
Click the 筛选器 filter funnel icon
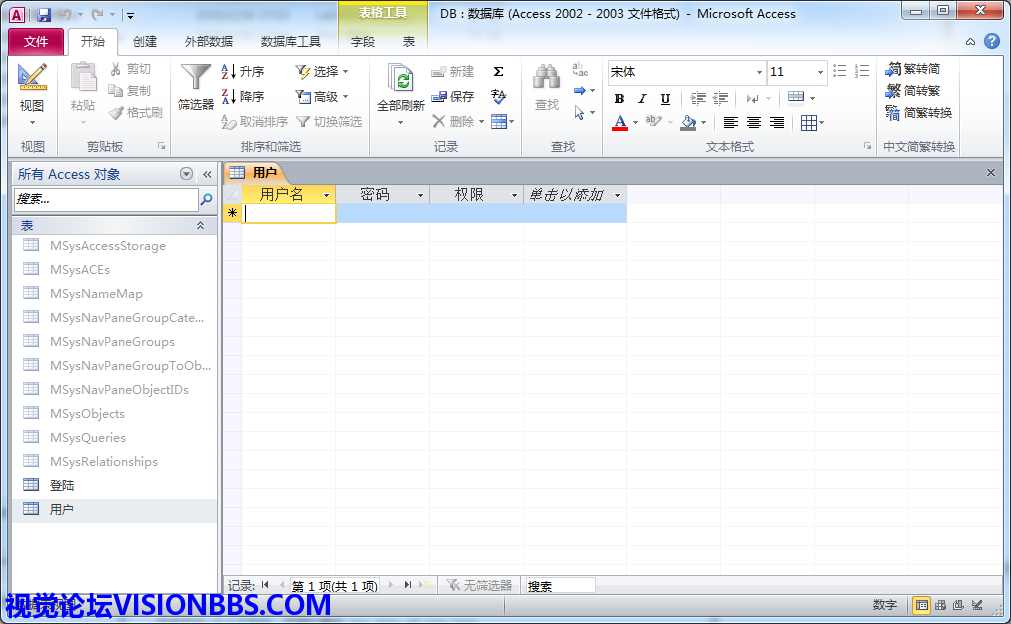[196, 78]
